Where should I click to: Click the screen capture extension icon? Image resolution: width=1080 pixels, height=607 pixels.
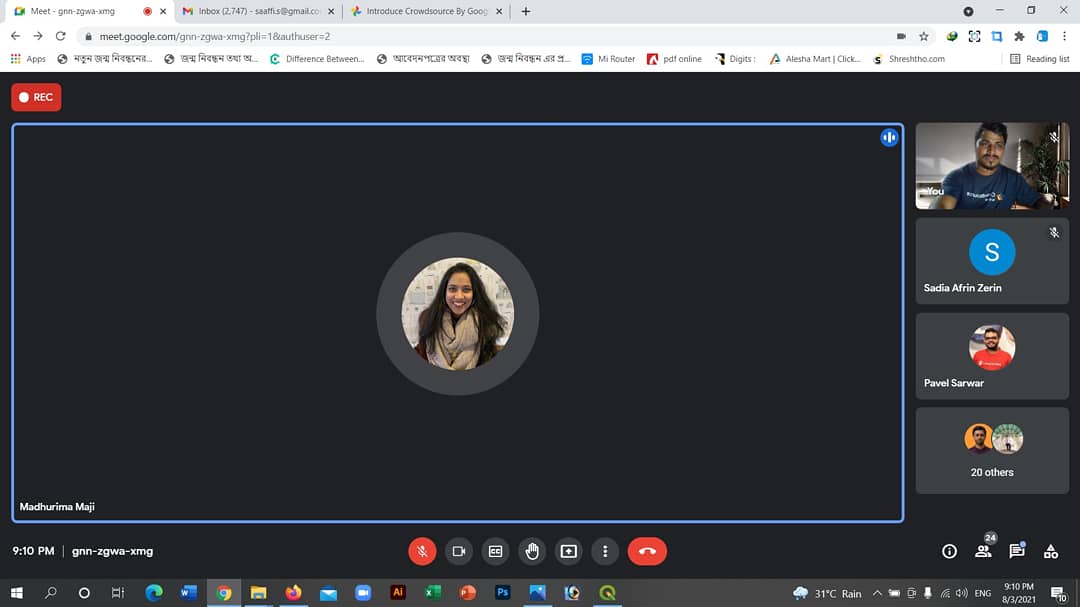point(974,36)
